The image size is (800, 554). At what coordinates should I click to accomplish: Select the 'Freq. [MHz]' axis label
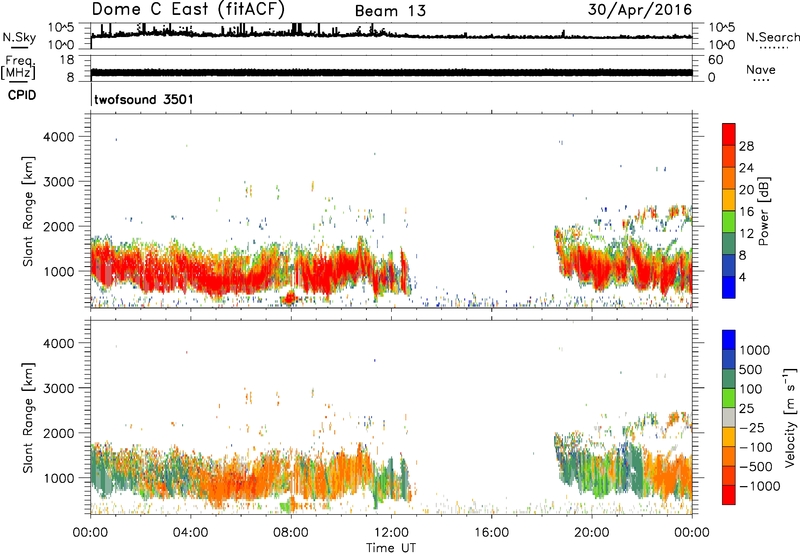(18, 68)
